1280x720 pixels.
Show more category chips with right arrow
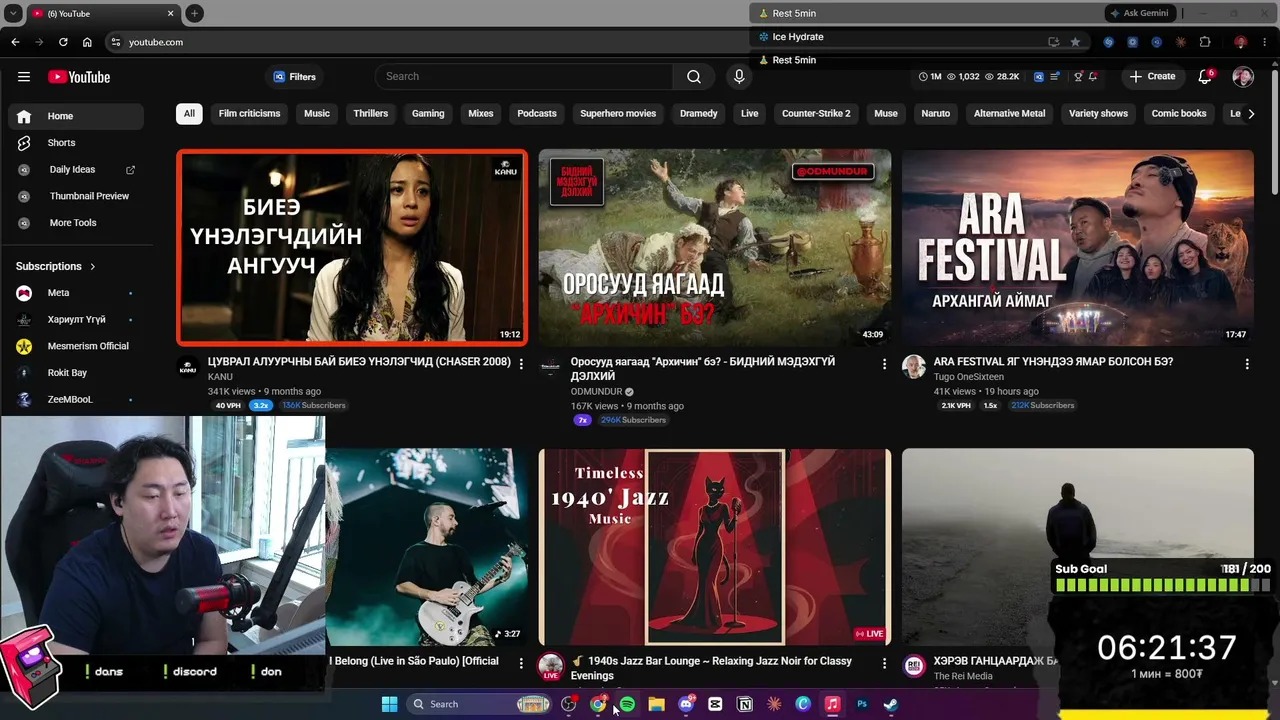click(1251, 114)
